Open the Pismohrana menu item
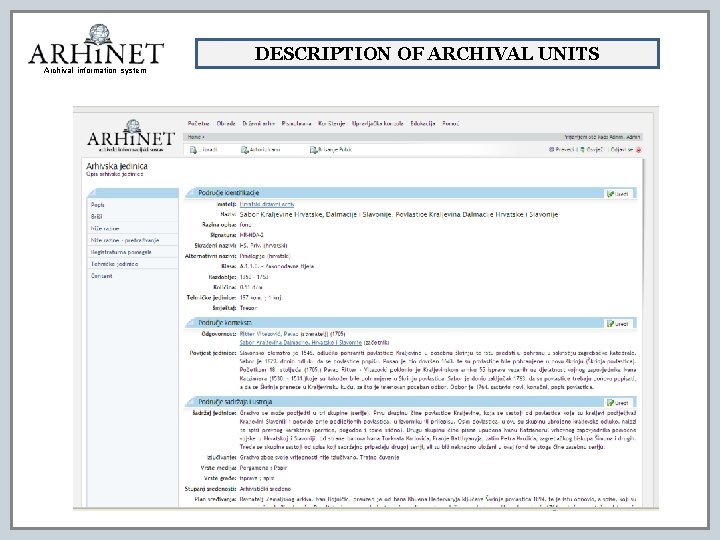 tap(297, 124)
